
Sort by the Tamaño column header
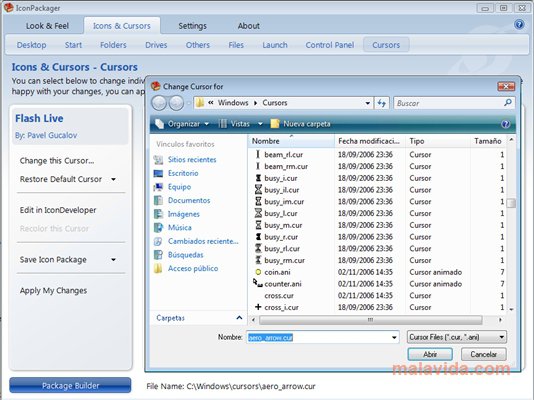[x=488, y=141]
